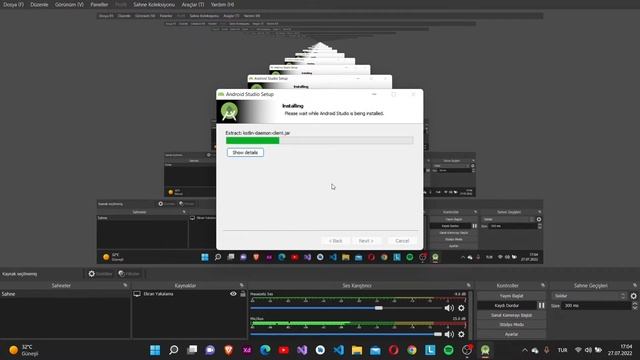Screen dimensions: 640x360
Task: Open Spotify from the main taskbar
Action: click(449, 350)
